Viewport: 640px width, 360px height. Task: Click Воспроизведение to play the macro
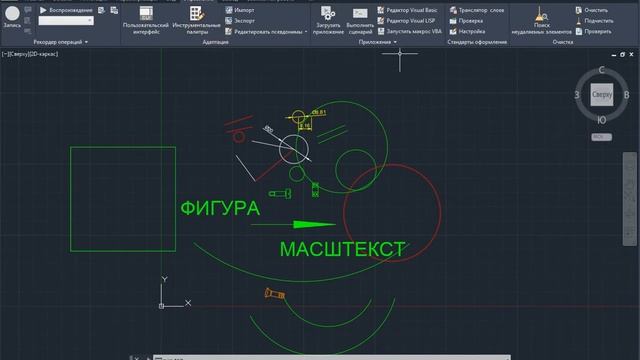click(x=66, y=10)
